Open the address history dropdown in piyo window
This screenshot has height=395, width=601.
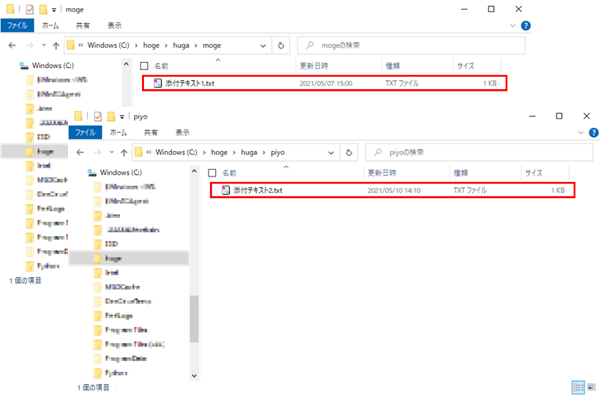click(331, 153)
